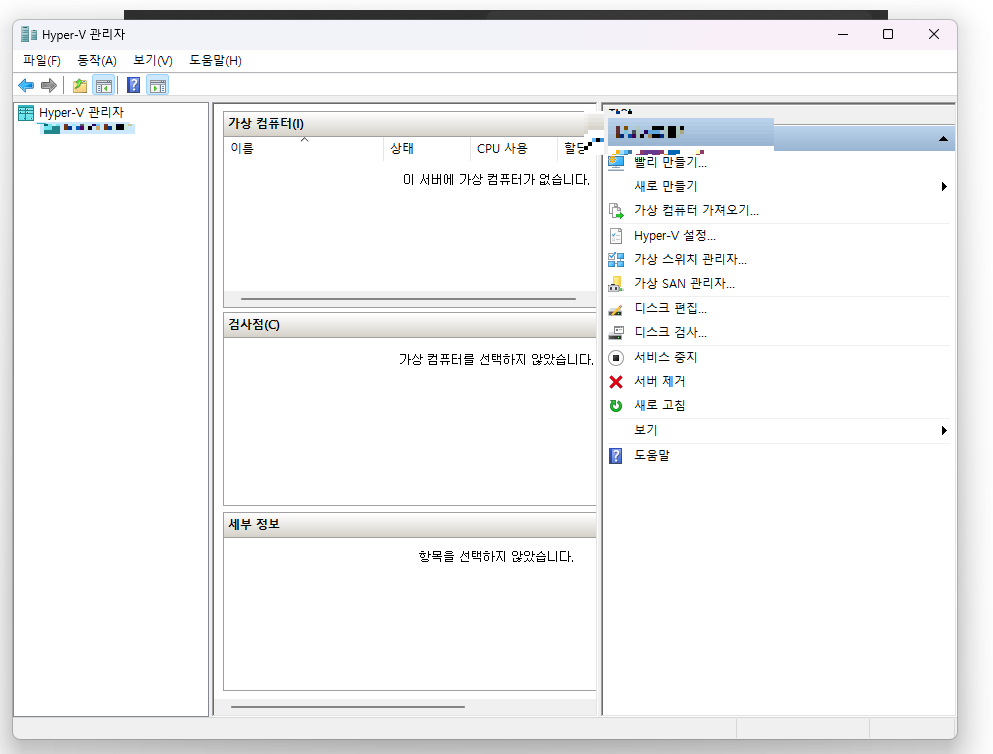Click the Hyper-V 관리자 tree node icon
This screenshot has width=993, height=754.
[26, 113]
